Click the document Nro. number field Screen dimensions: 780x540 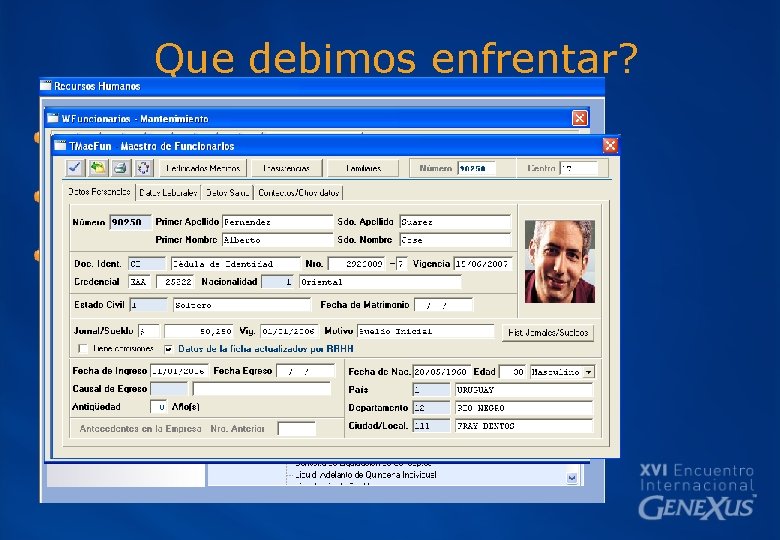click(356, 264)
